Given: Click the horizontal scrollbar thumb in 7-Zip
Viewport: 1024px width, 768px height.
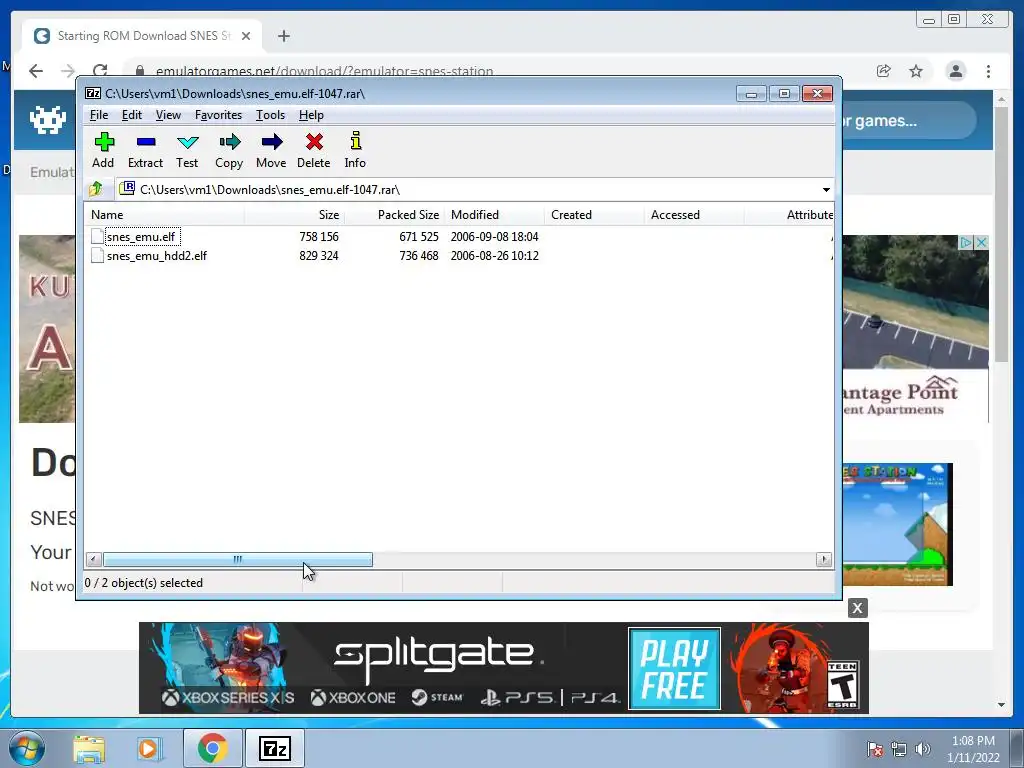Looking at the screenshot, I should coord(238,559).
